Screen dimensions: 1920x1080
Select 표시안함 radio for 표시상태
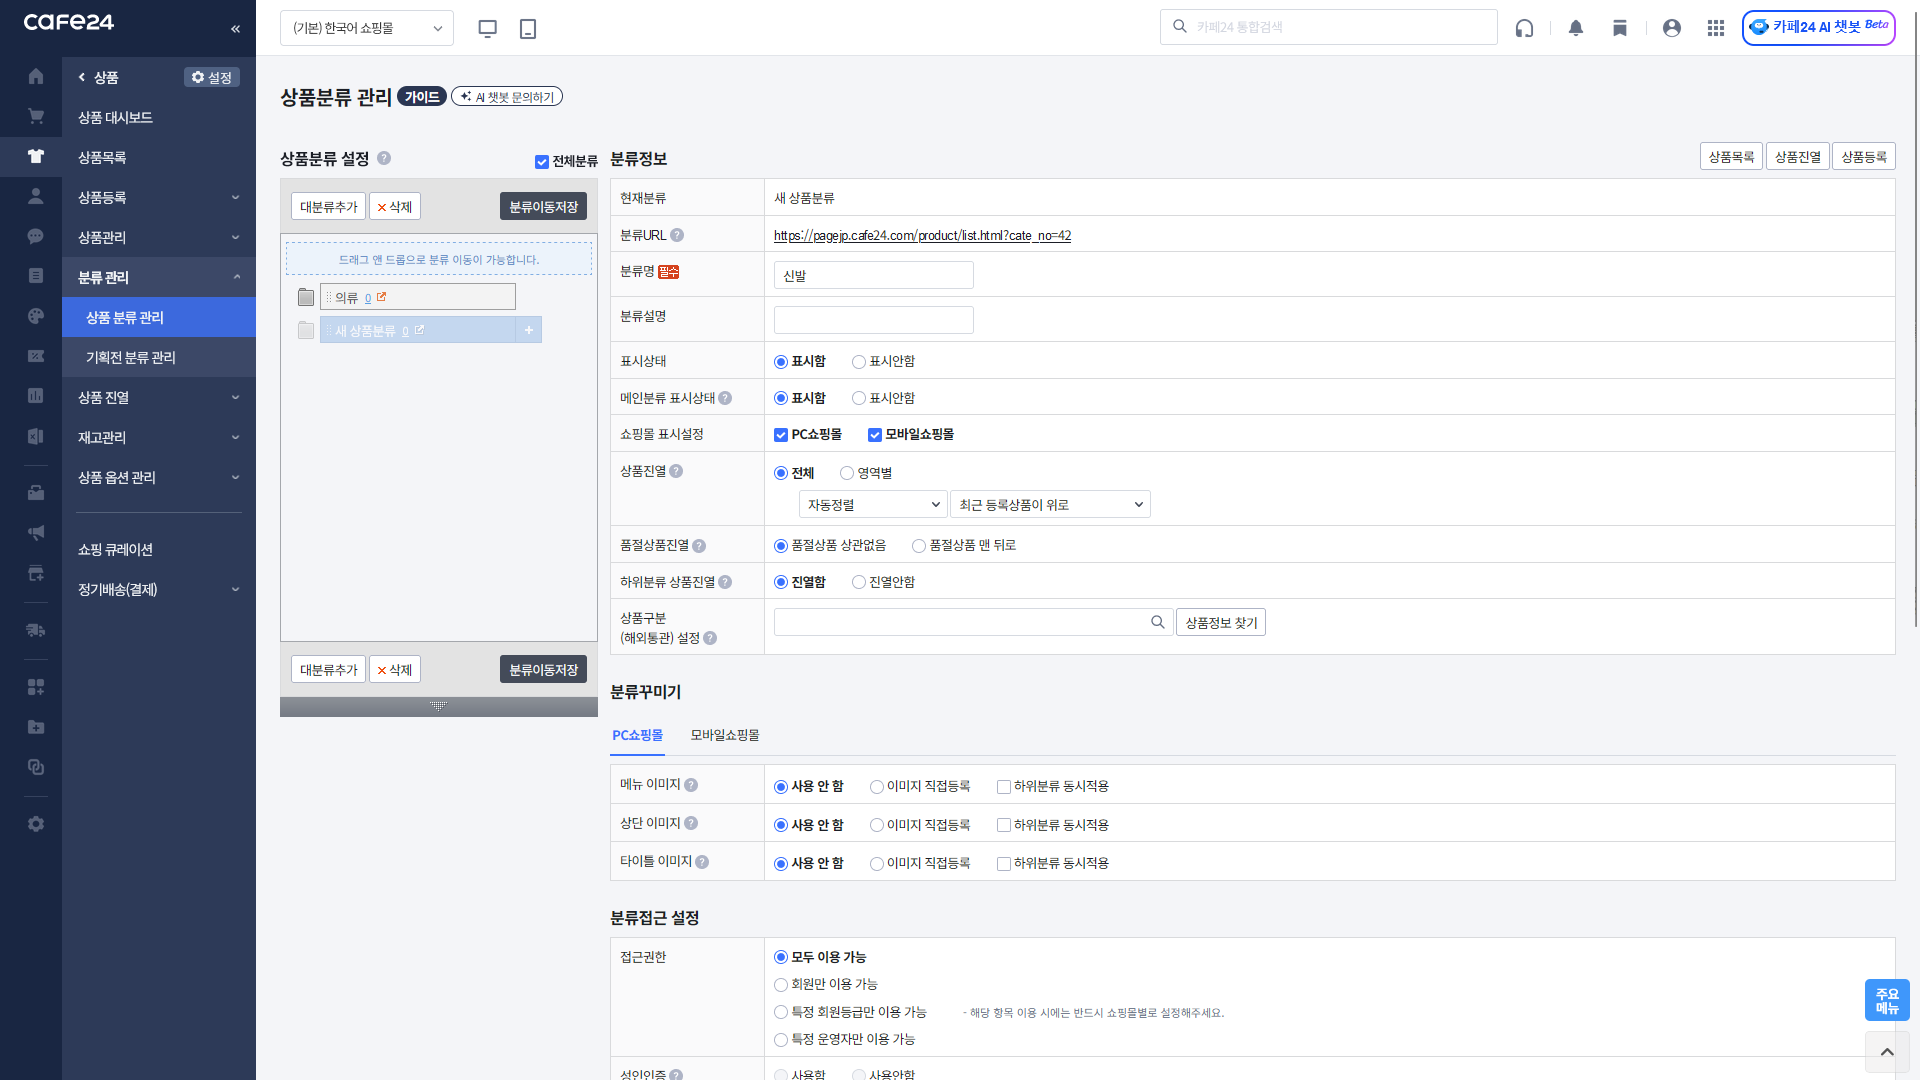859,362
